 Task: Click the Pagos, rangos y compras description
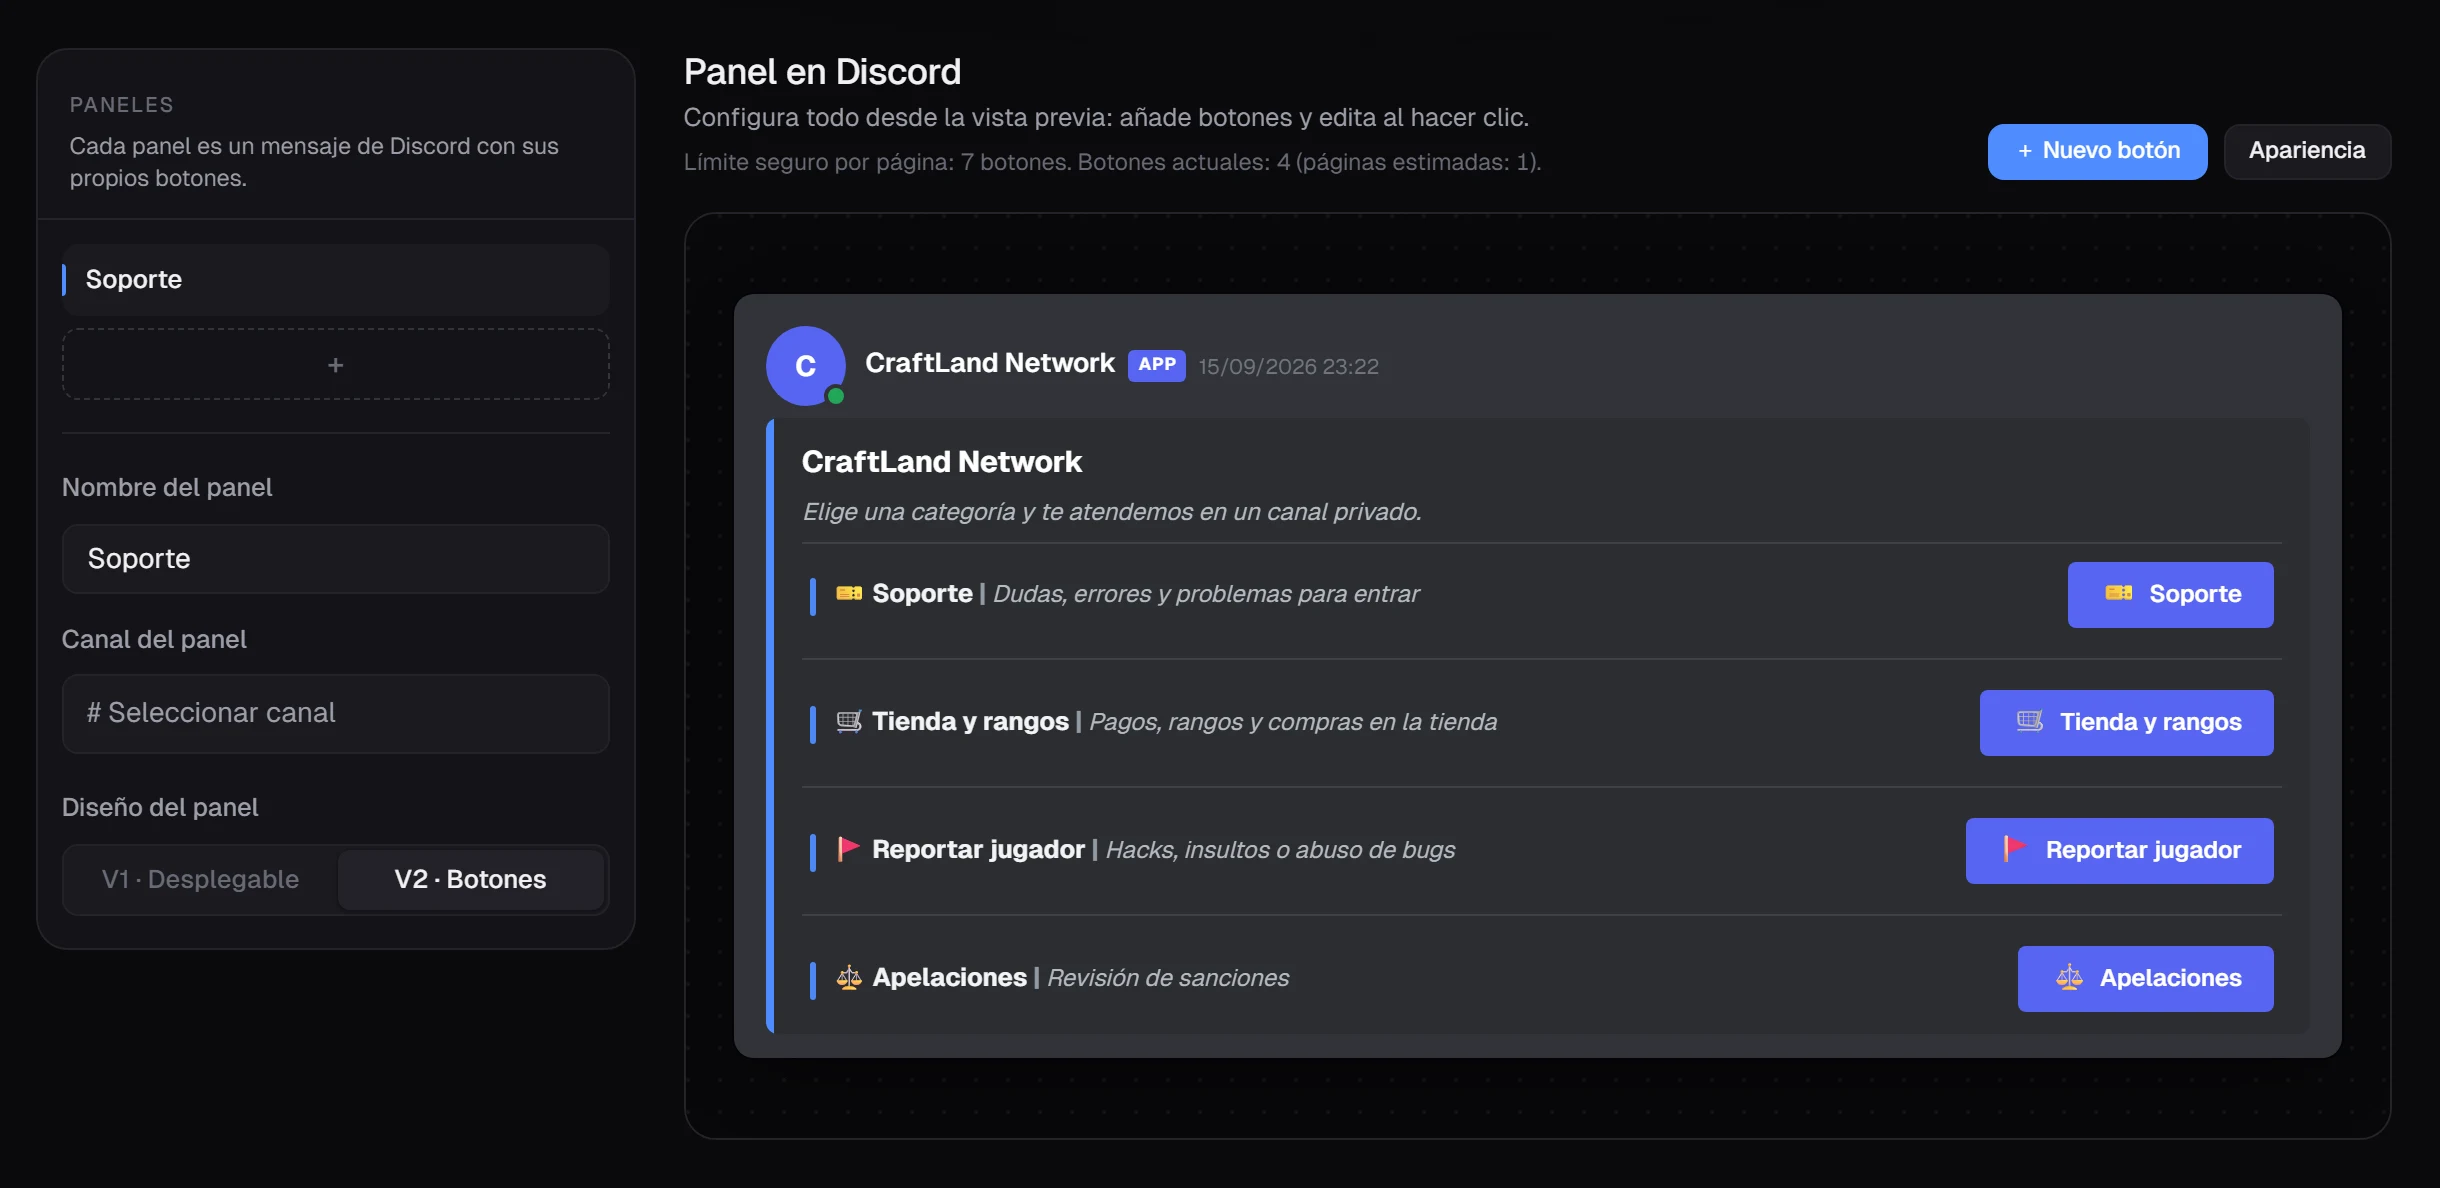click(1293, 722)
